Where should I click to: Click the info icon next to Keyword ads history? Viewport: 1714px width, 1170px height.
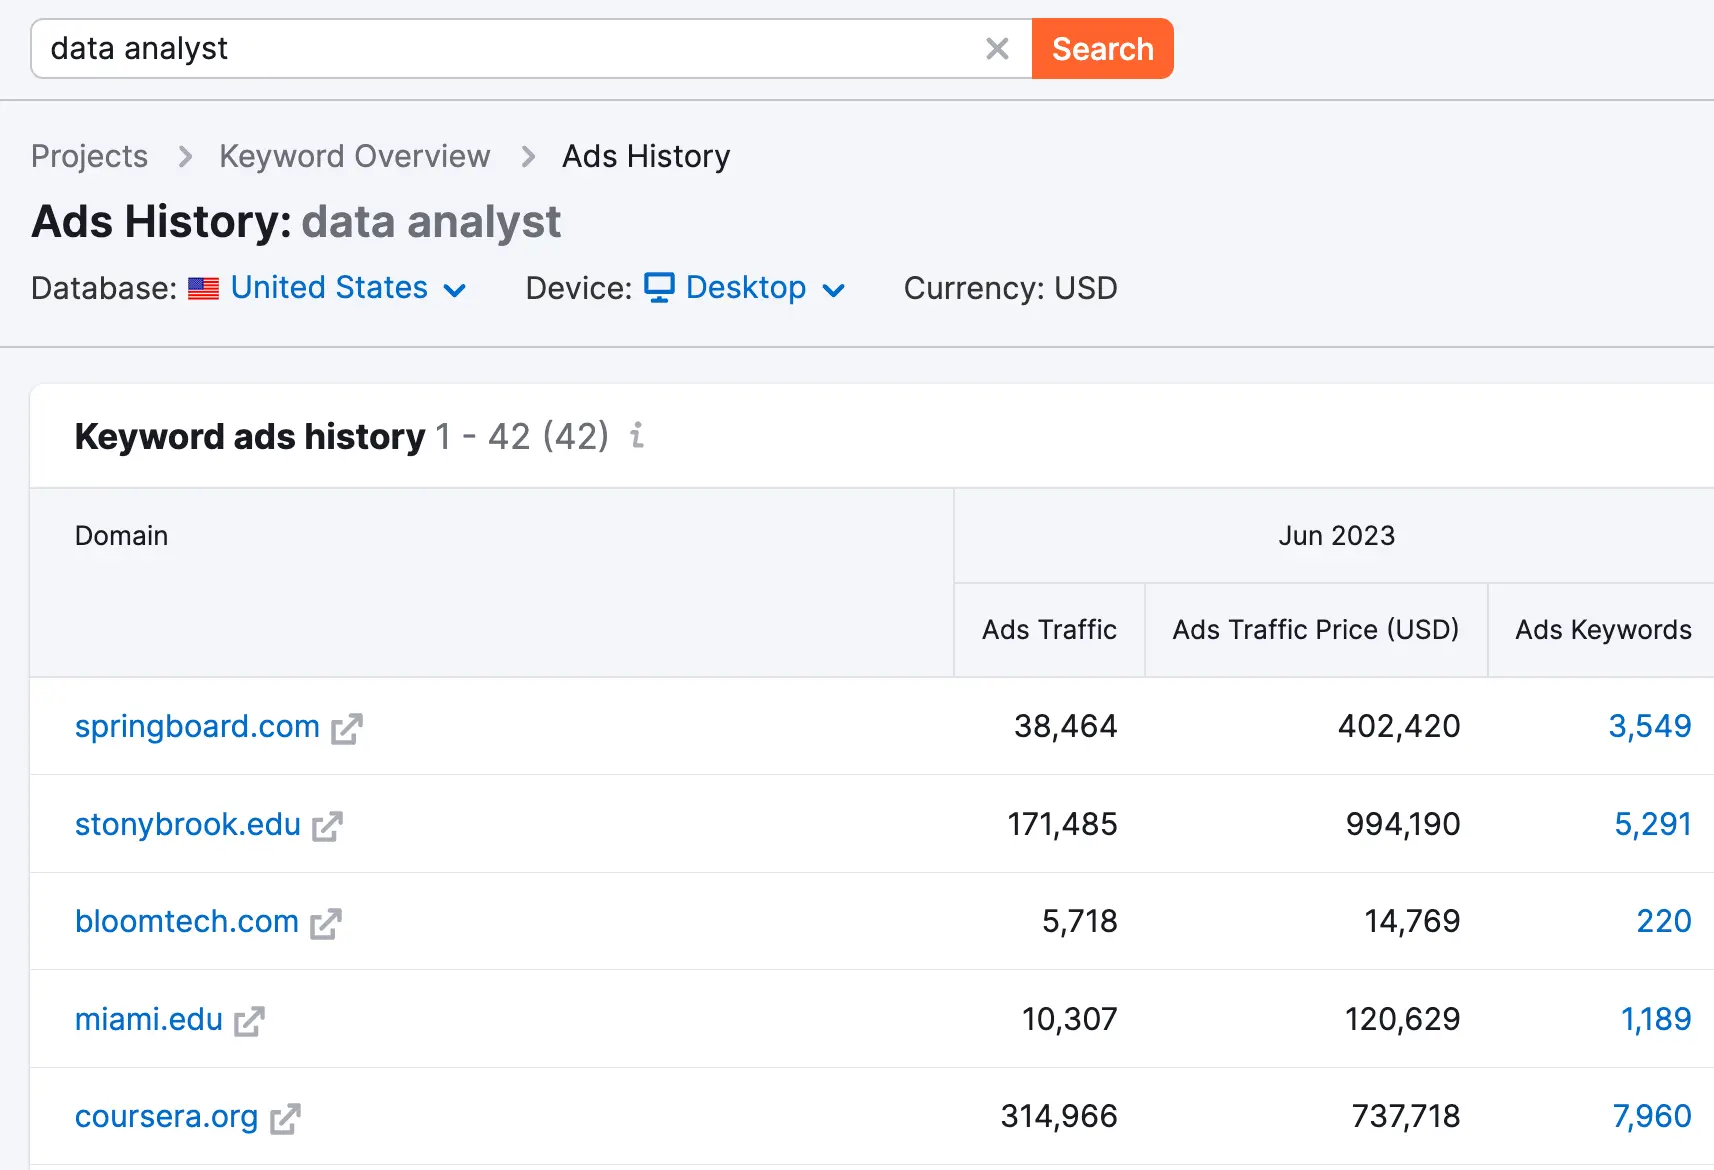tap(637, 436)
